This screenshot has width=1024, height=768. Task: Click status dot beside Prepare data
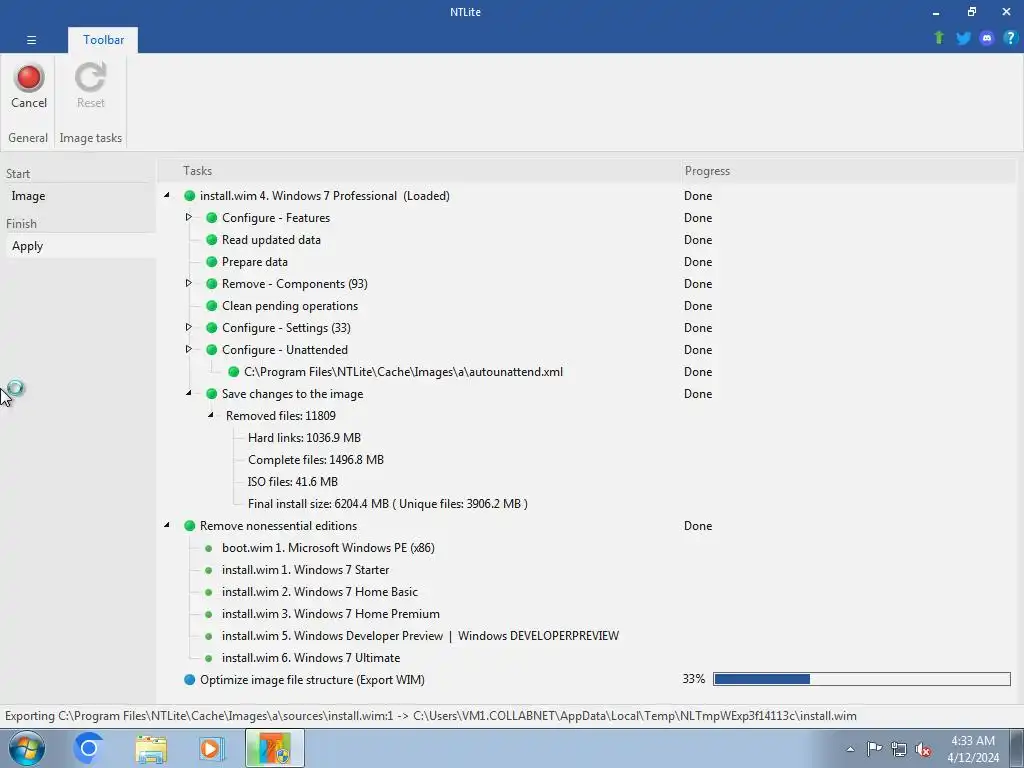212,262
